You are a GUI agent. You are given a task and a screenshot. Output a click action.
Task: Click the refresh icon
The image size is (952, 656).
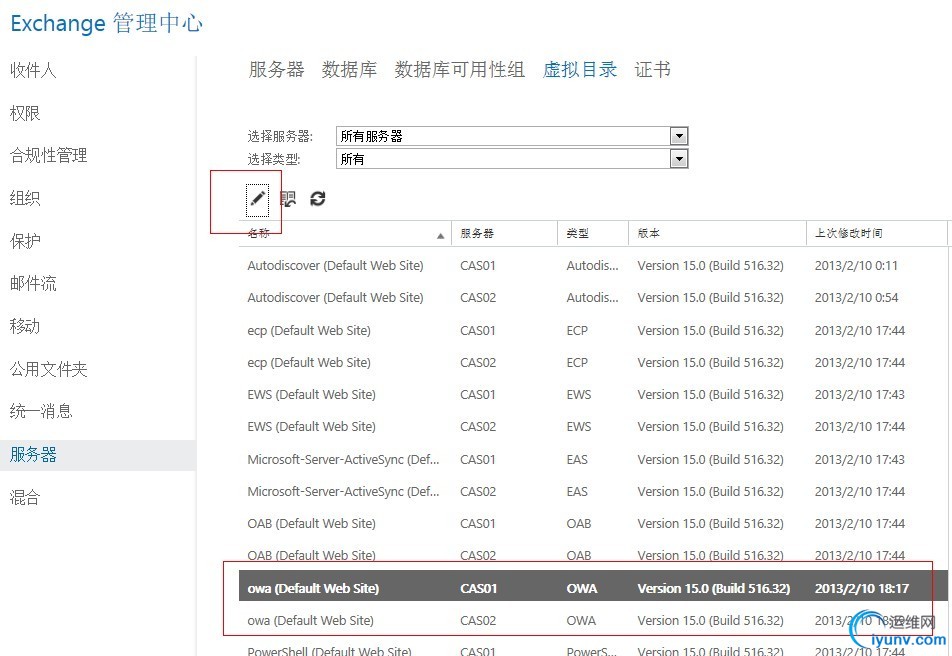point(318,199)
